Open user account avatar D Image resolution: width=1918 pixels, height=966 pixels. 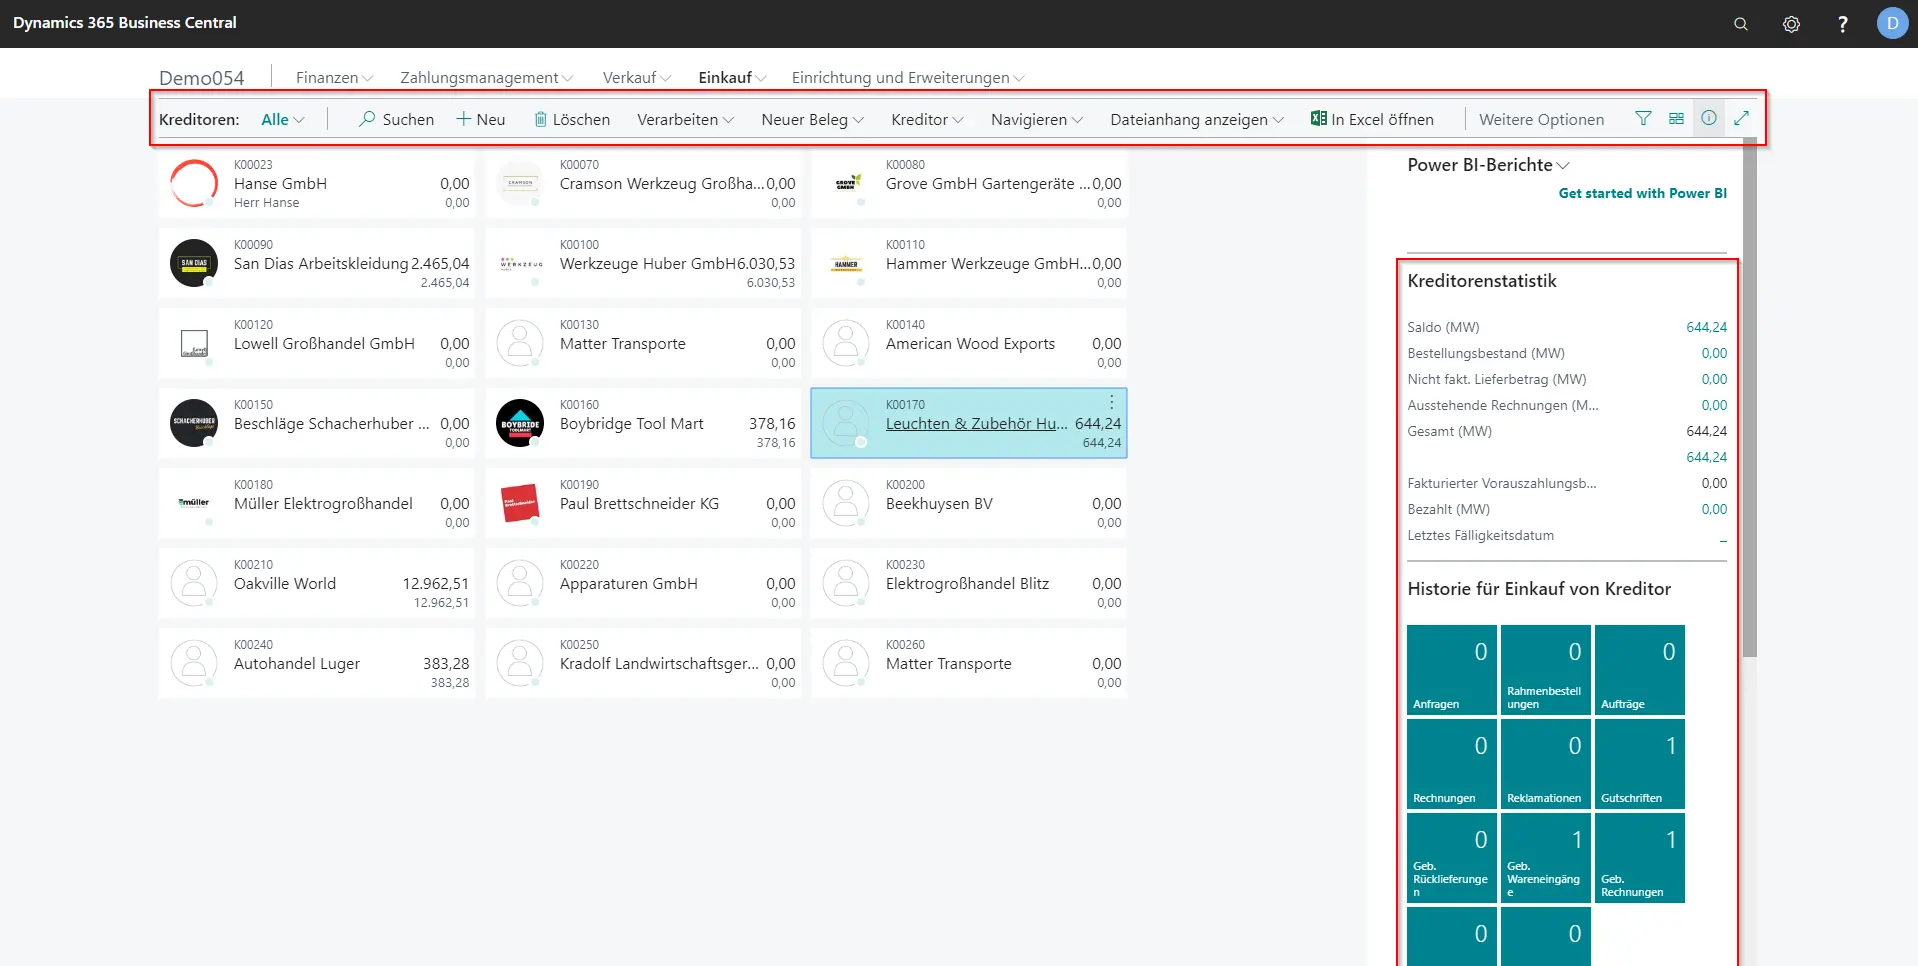click(x=1892, y=23)
